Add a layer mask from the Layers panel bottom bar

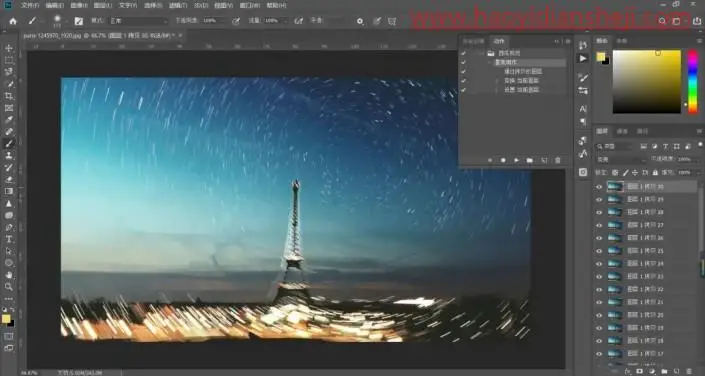point(640,371)
